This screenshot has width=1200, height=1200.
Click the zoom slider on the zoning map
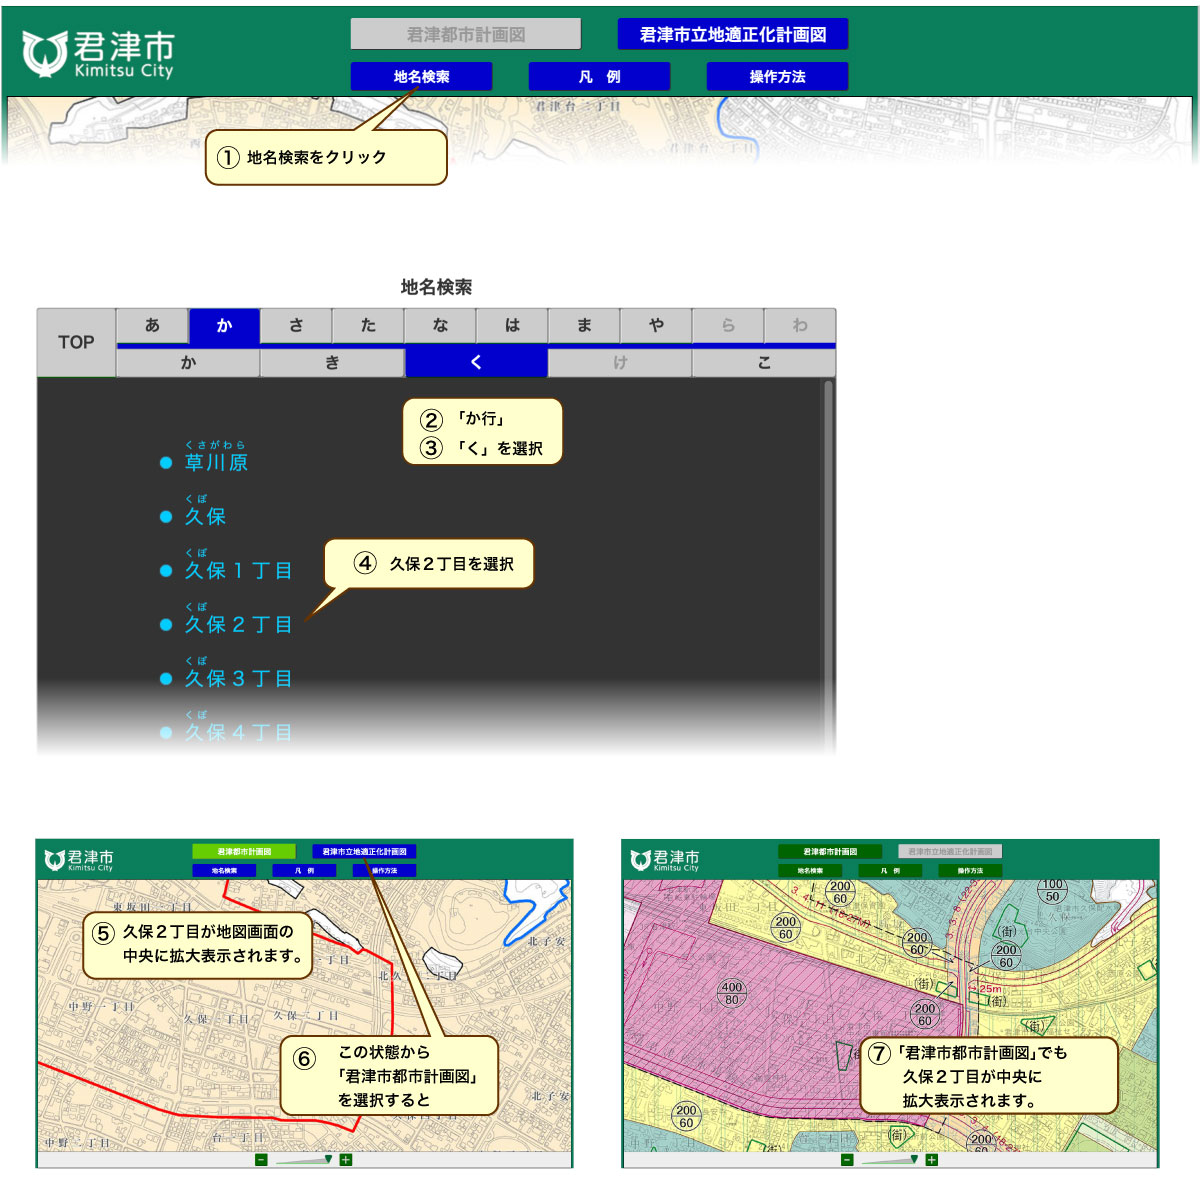point(889,1160)
